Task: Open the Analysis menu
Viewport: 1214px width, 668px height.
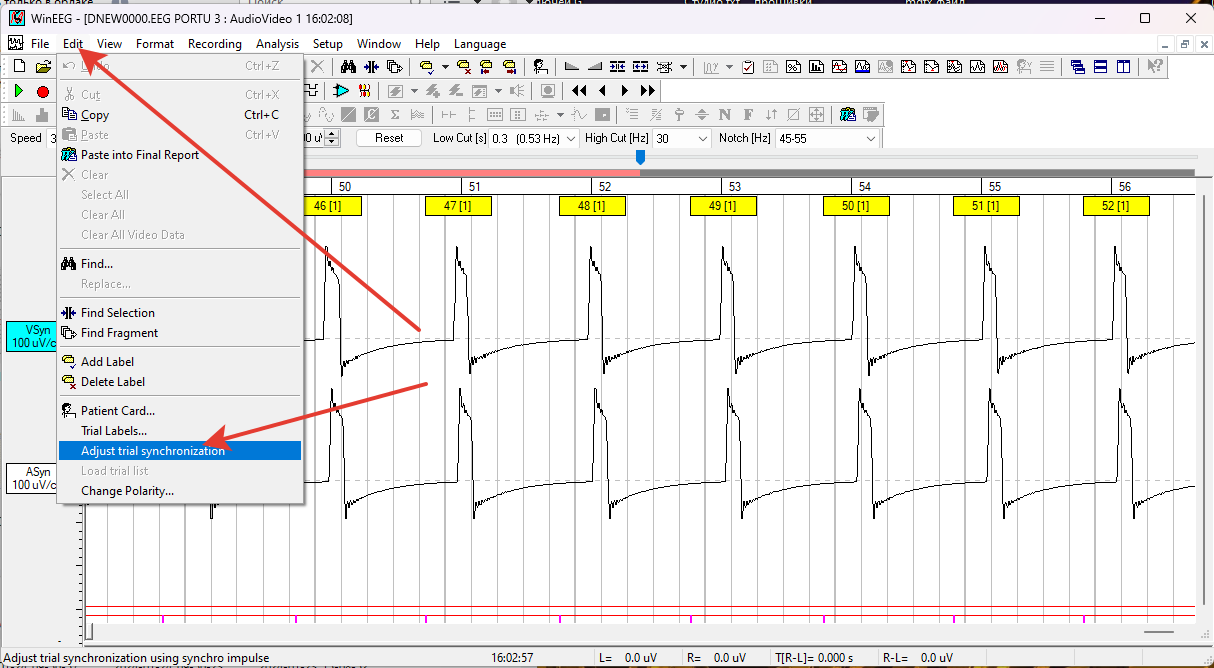Action: tap(277, 44)
